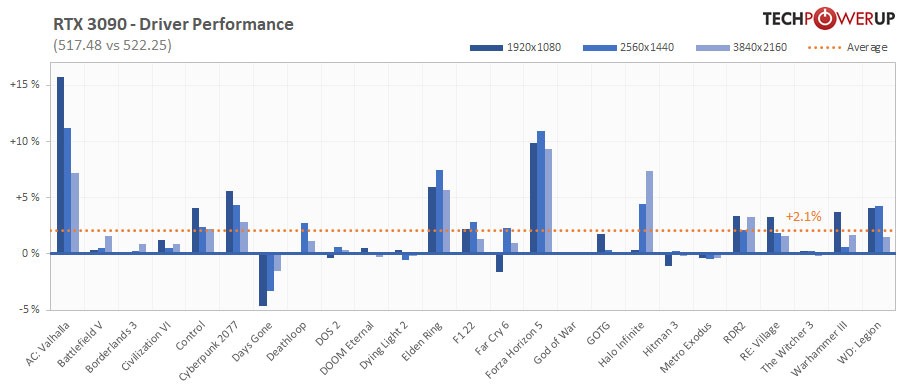
Task: Click the God of War axis label
Action: pos(556,343)
